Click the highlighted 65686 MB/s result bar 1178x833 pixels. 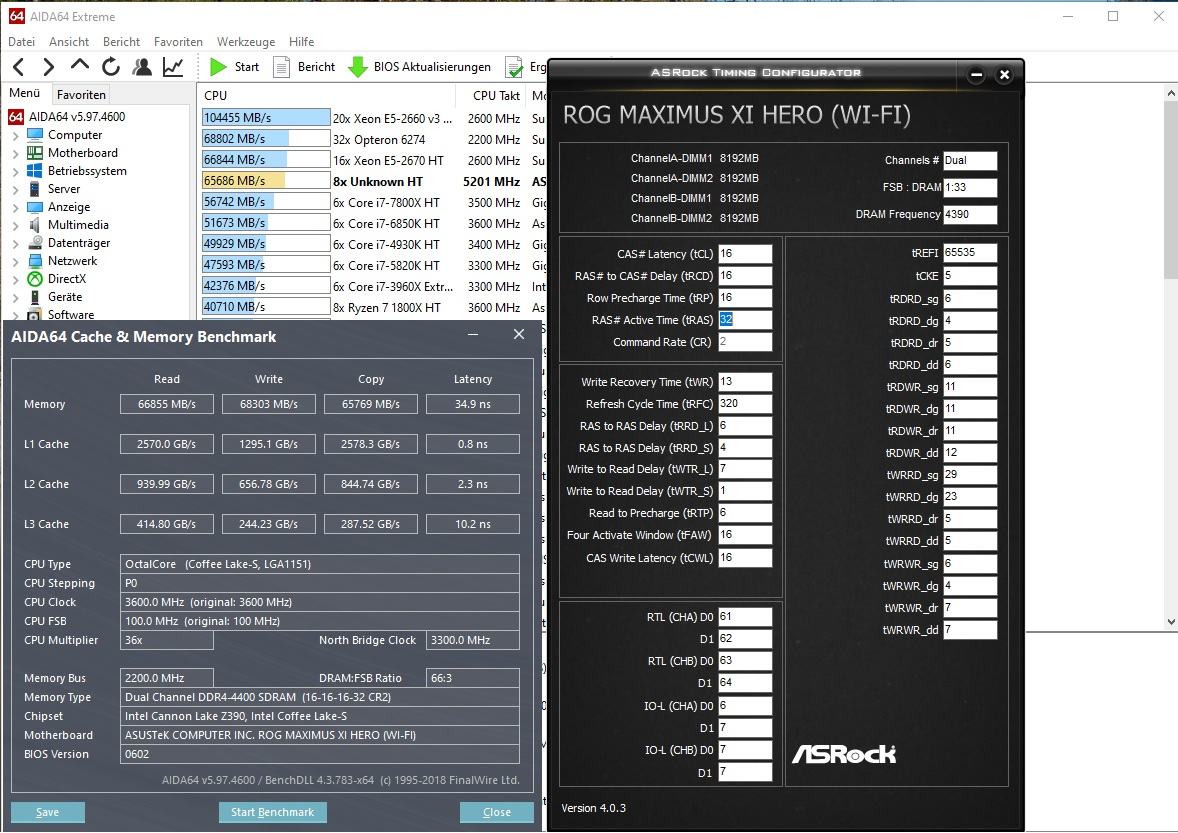[266, 181]
